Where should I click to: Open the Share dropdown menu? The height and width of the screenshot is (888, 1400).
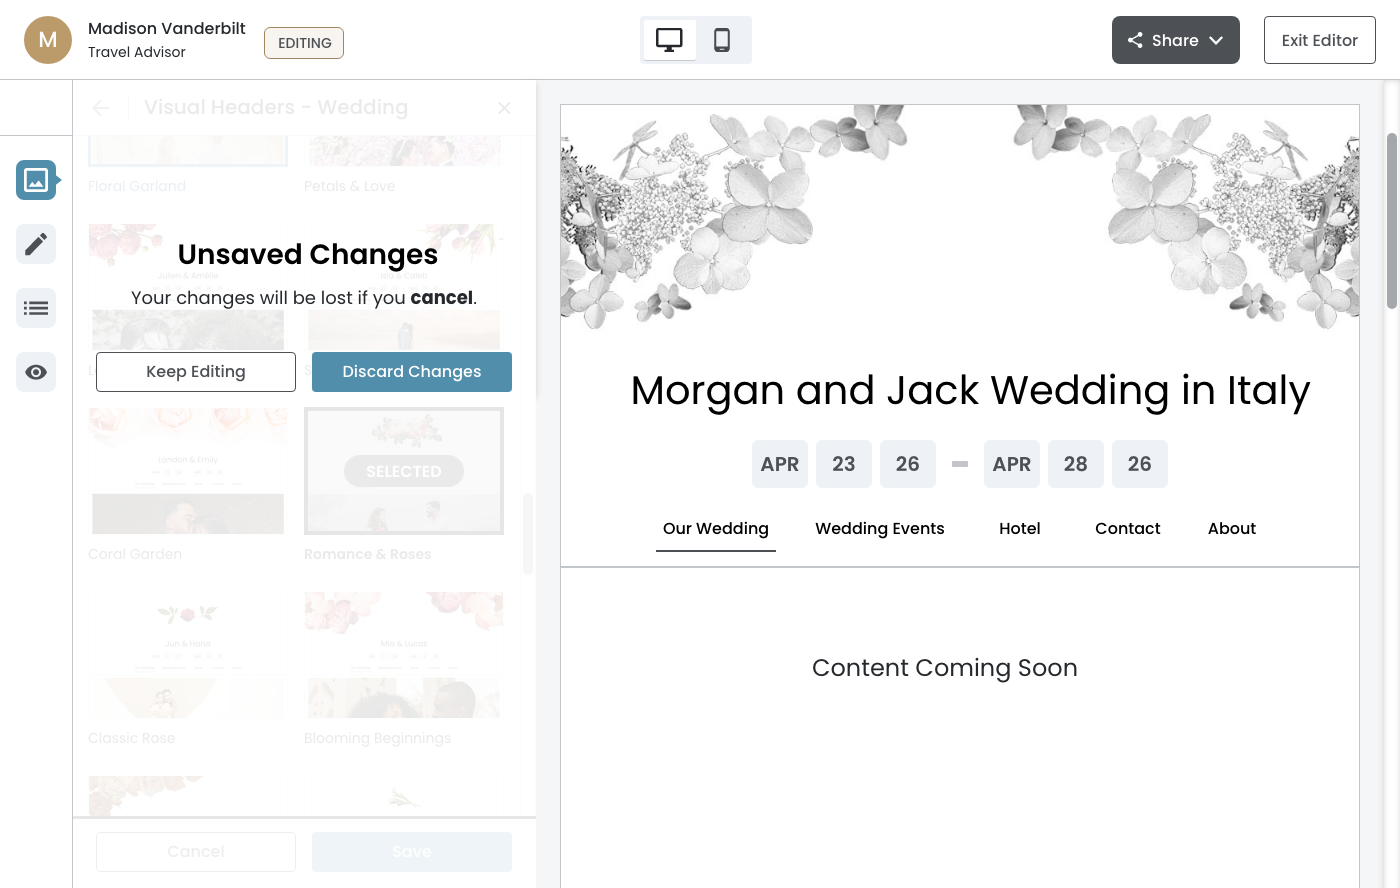pos(1175,40)
